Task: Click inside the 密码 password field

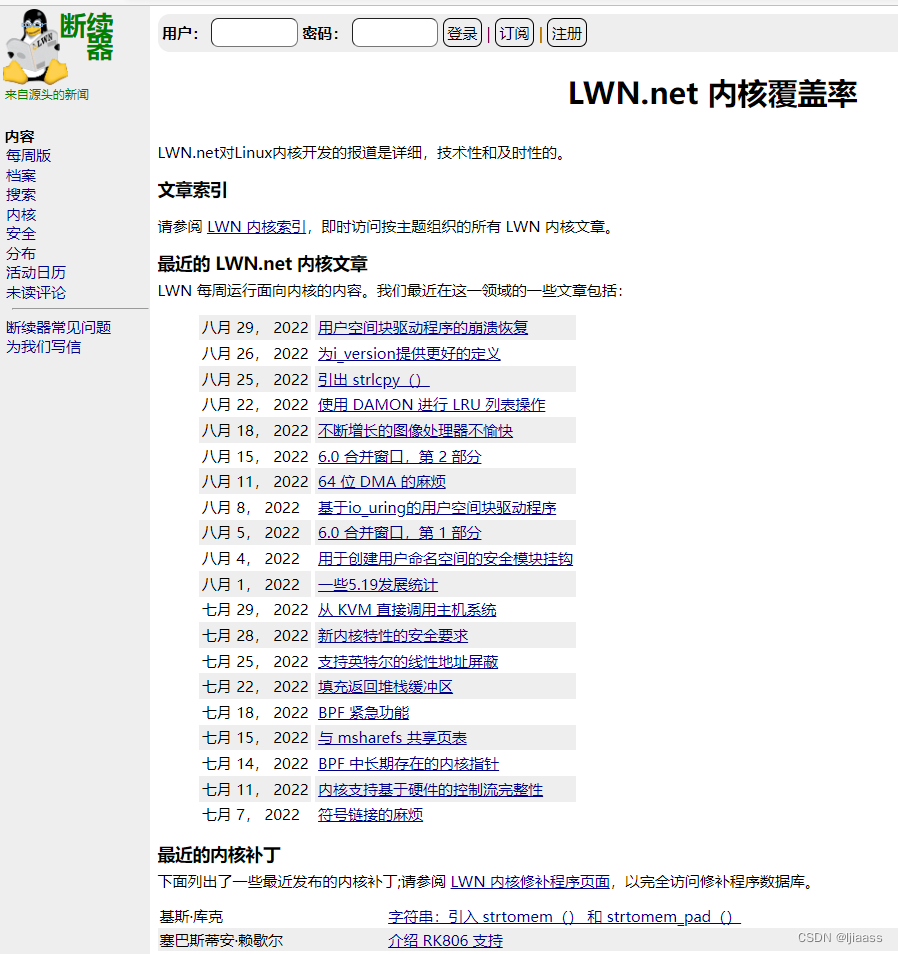Action: point(394,32)
